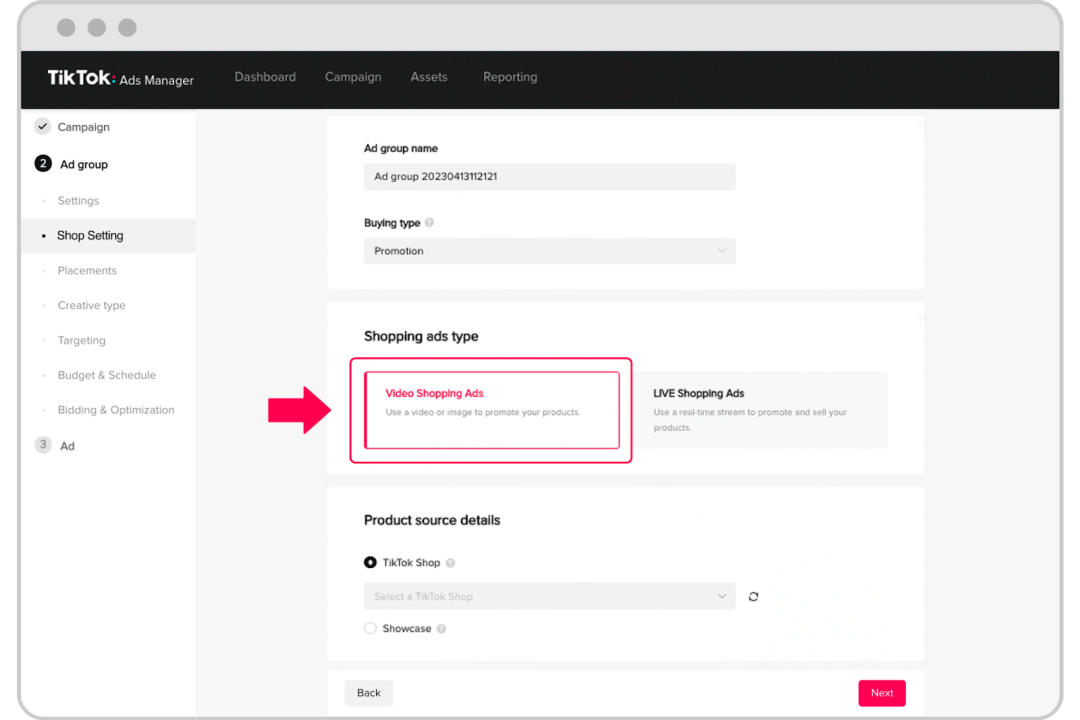This screenshot has height=720, width=1080.
Task: Expand the Select a TikTok Shop dropdown
Action: [549, 597]
